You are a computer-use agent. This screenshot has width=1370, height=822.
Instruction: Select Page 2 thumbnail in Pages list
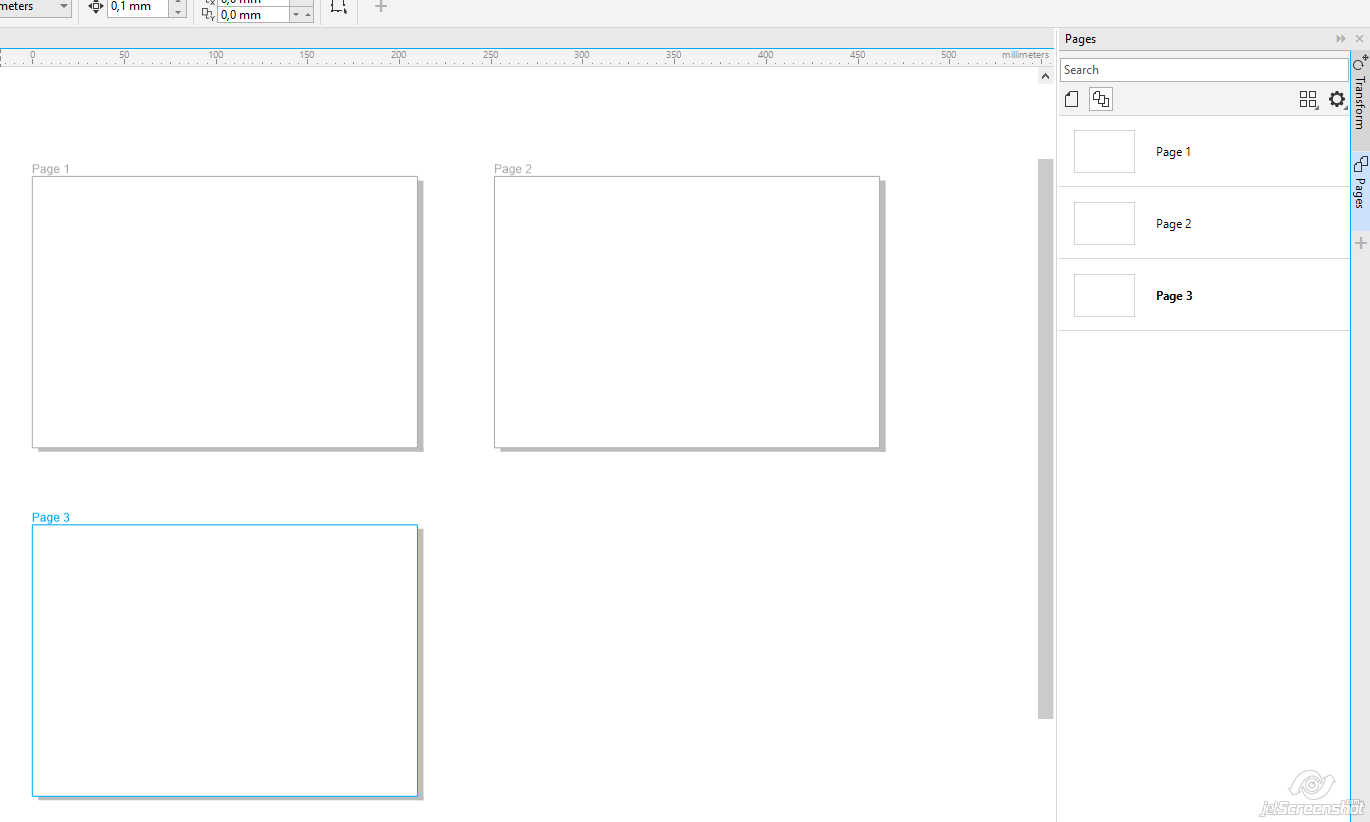click(1104, 224)
